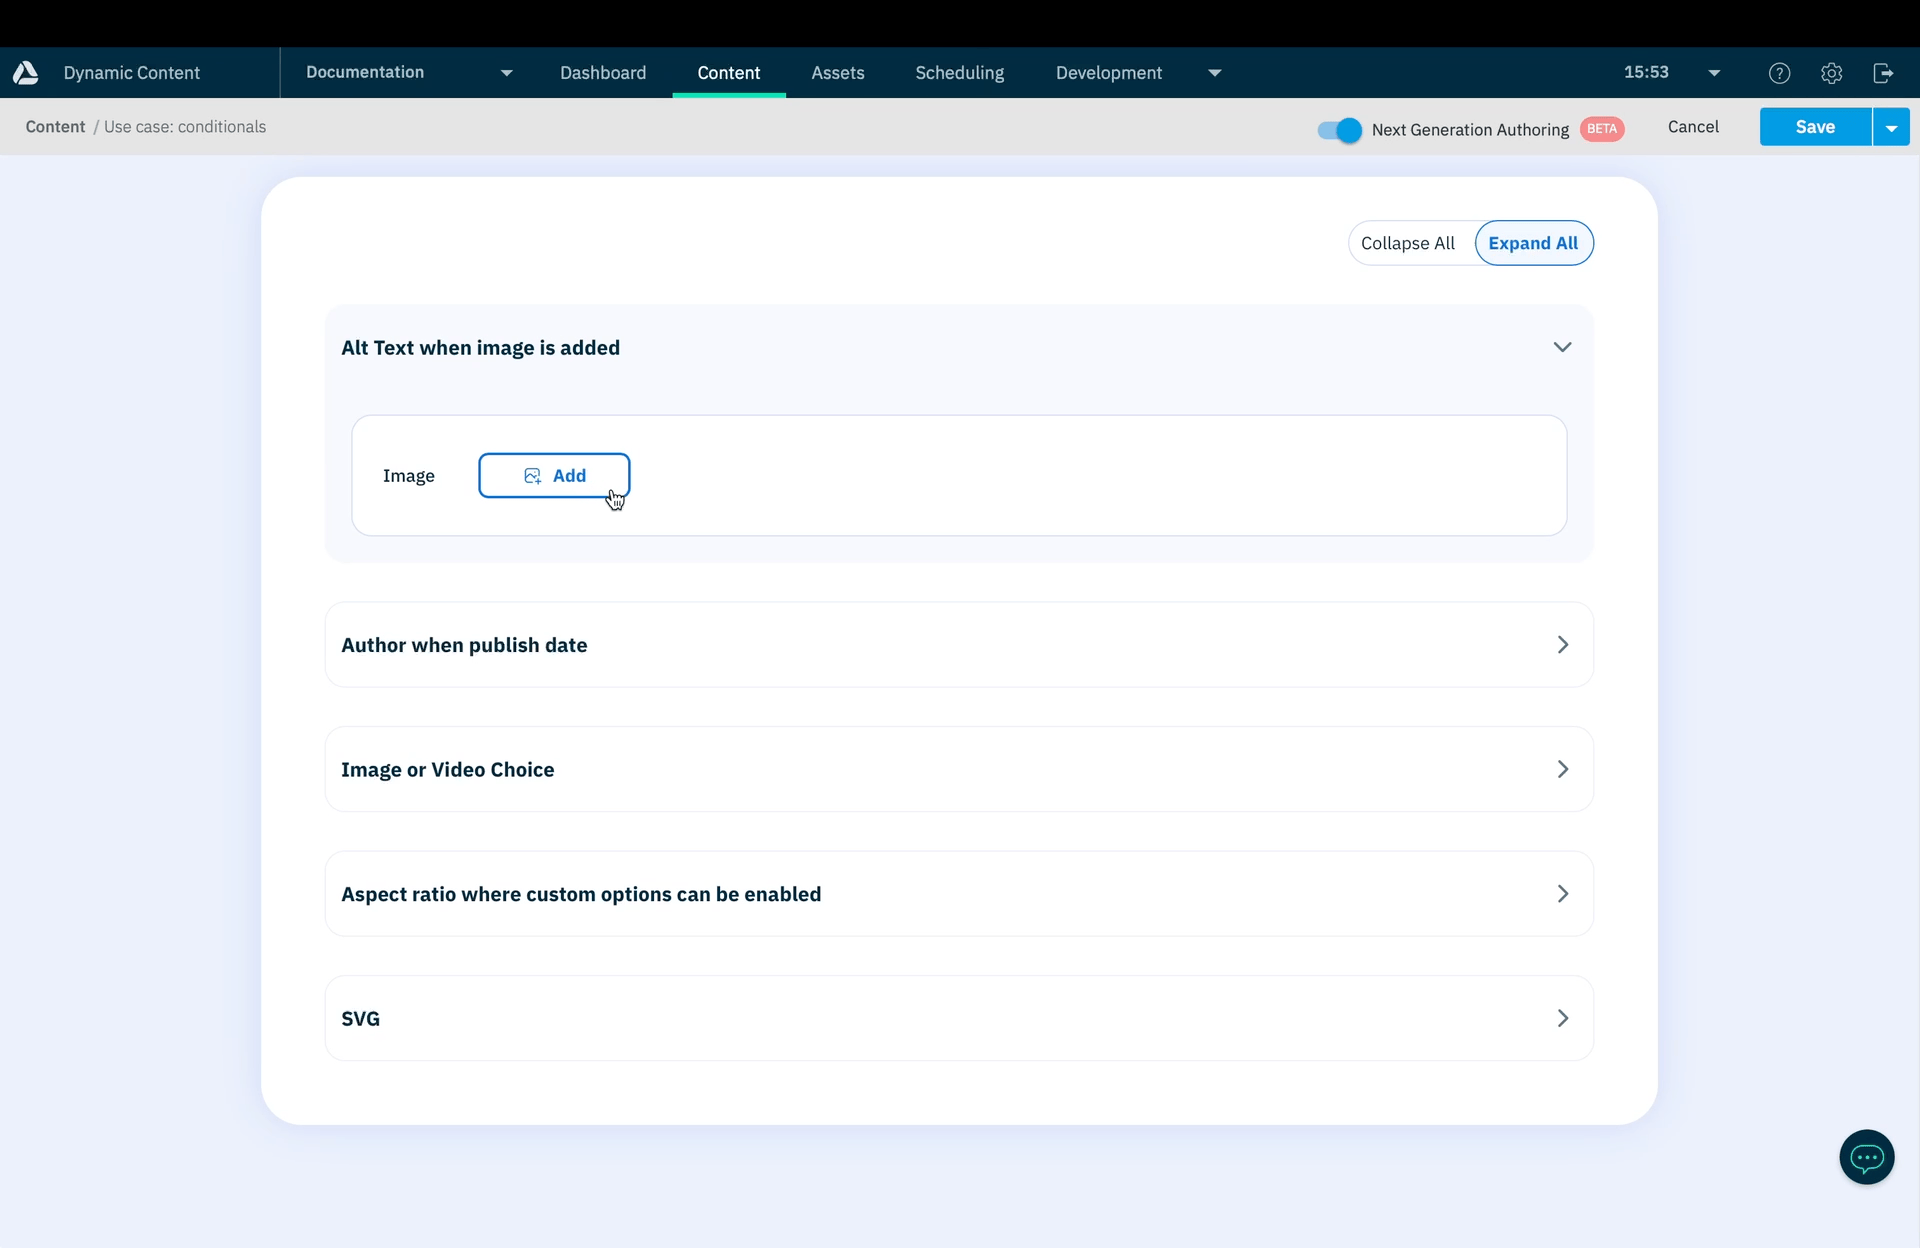The image size is (1920, 1248).
Task: Expand the Author when publish date section
Action: [1562, 645]
